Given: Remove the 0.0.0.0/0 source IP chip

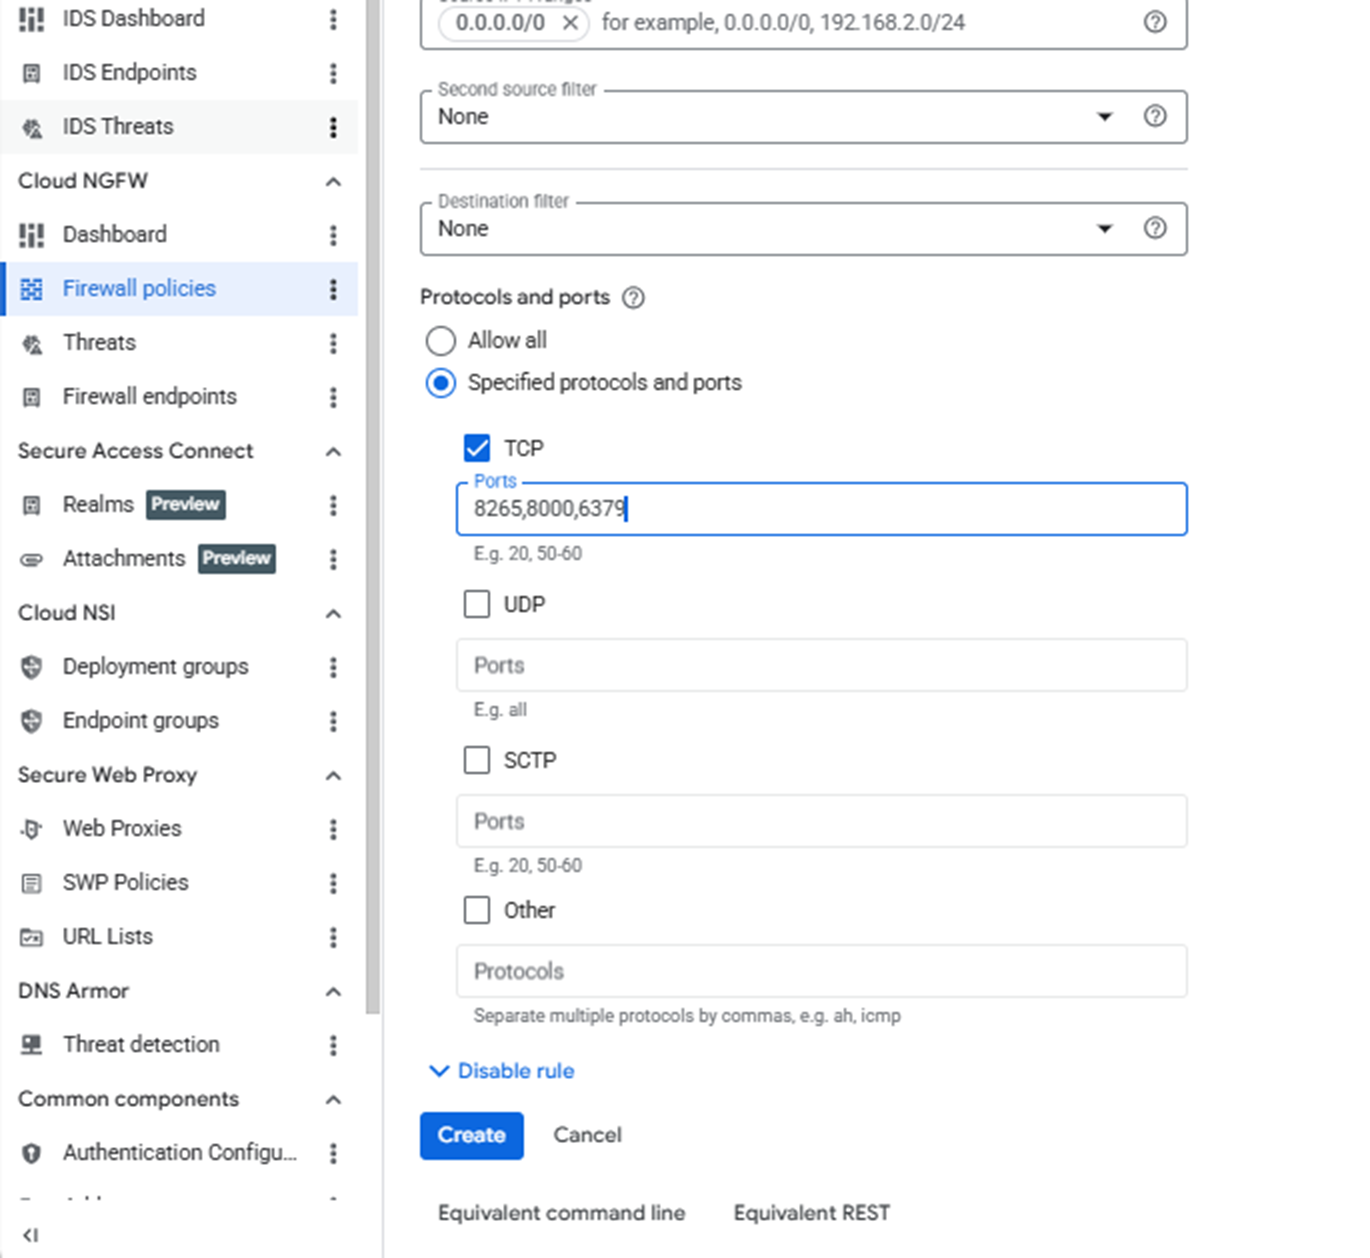Looking at the screenshot, I should 570,23.
